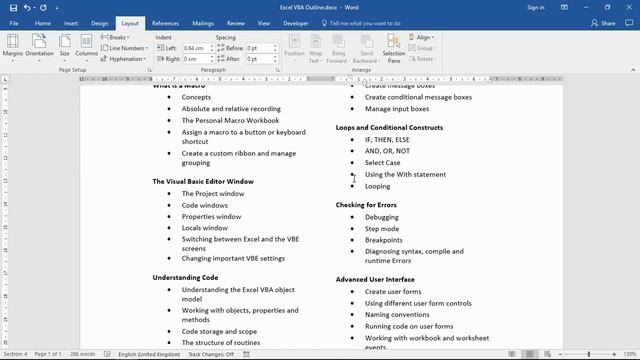Click English (United Kingdom) language indicator
This screenshot has width=640, height=360.
point(149,354)
